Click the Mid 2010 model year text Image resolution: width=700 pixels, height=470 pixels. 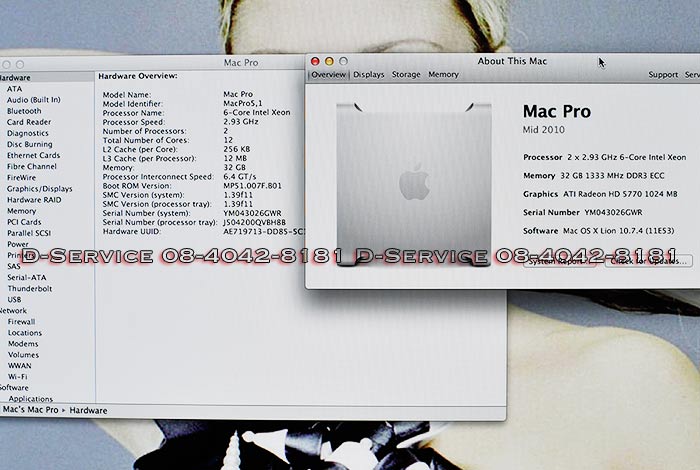(543, 130)
